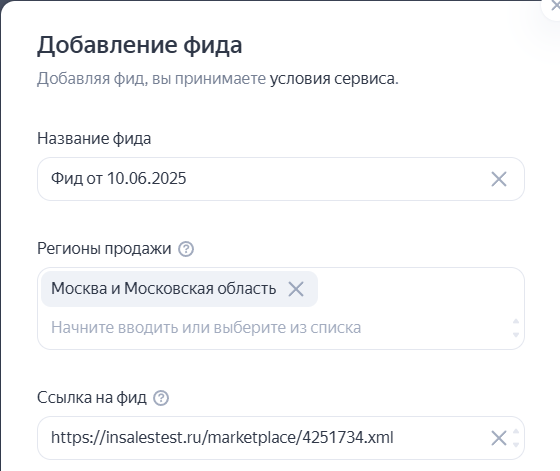Open help tooltip for Регионы продажи

coord(186,249)
